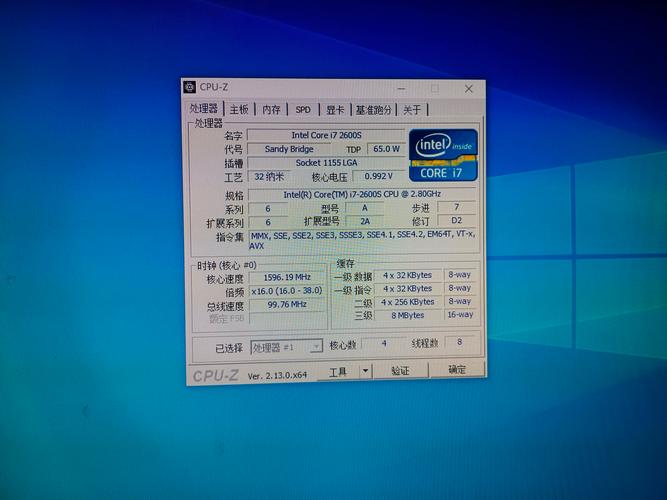Click the 16-way associativity value
667x500 pixels.
pos(460,314)
